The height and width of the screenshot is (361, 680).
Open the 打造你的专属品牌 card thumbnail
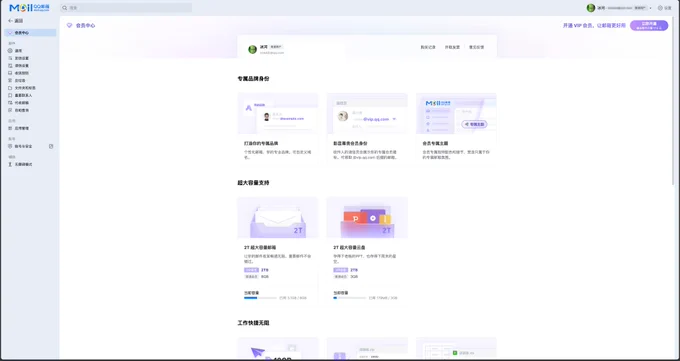278,113
